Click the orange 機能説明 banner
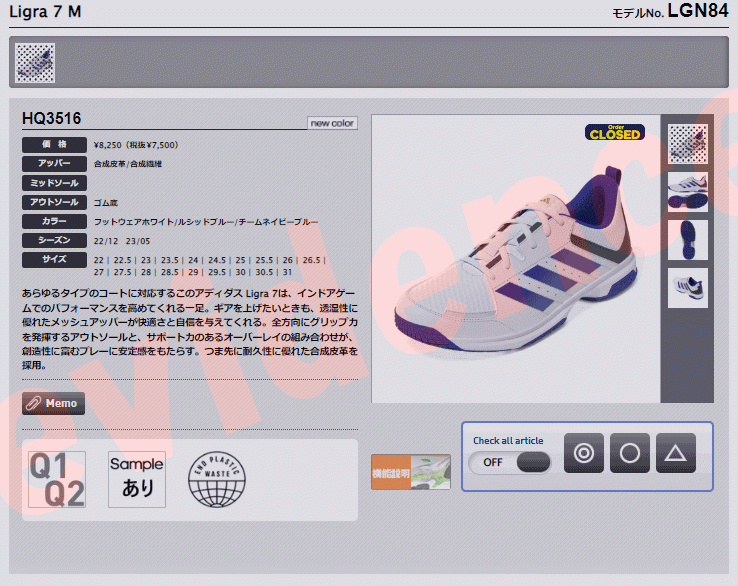 pos(411,472)
